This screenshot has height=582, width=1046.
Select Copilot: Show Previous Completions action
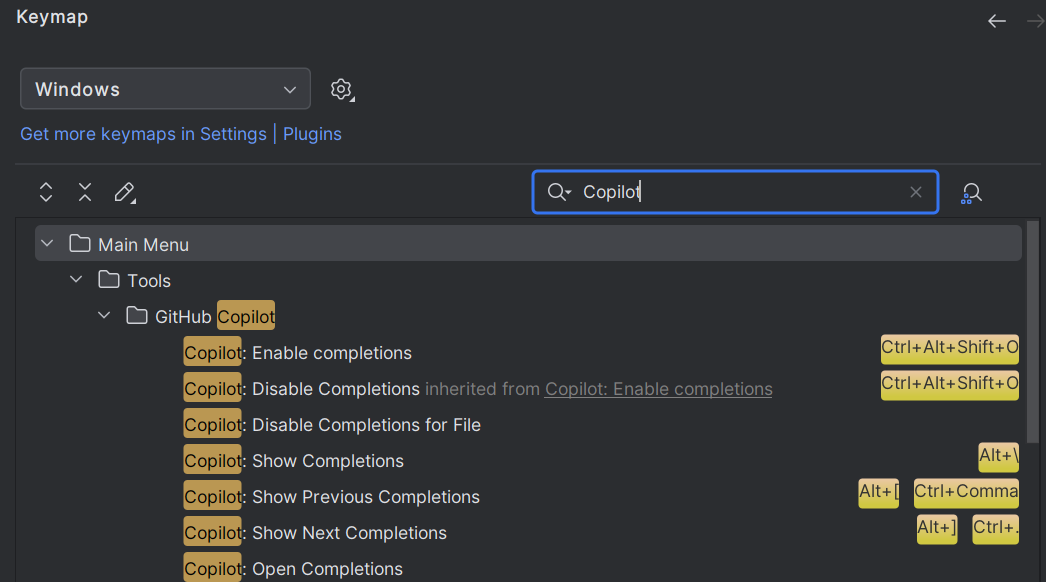365,497
